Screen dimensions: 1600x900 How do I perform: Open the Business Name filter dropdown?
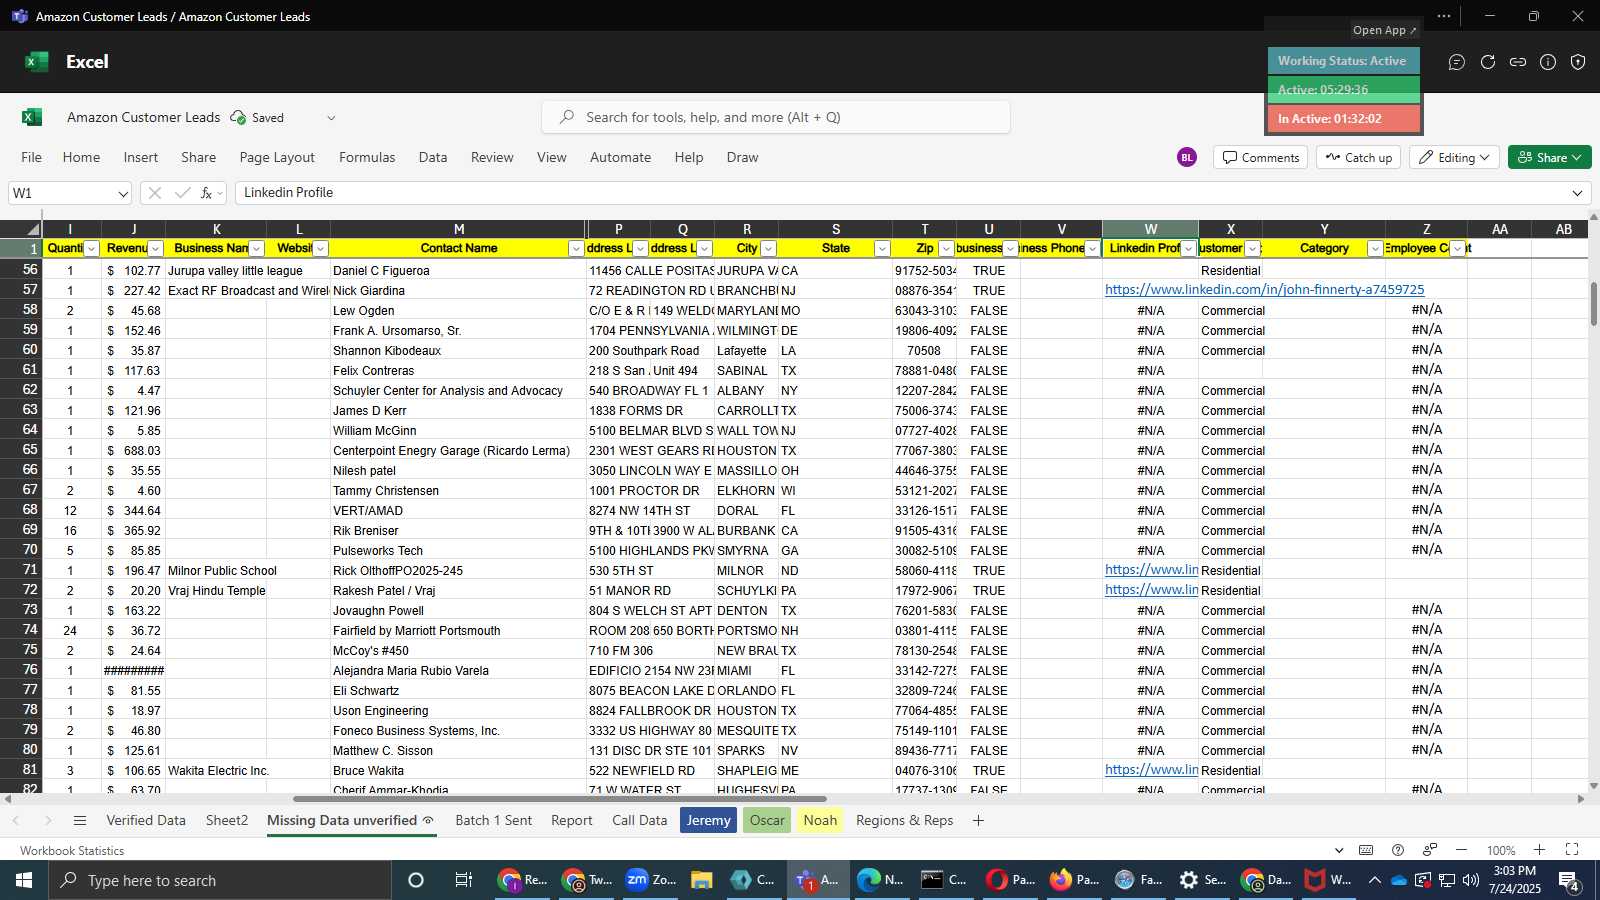click(256, 249)
